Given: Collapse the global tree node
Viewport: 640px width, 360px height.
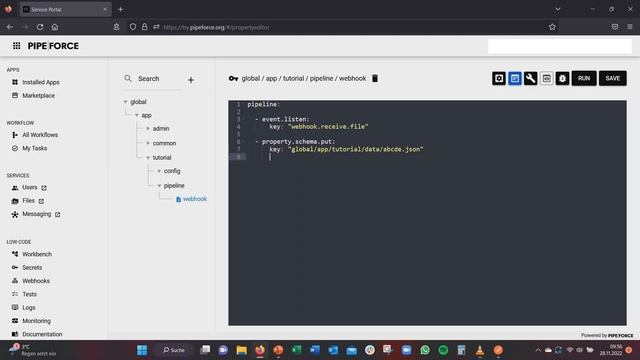Looking at the screenshot, I should pos(125,102).
